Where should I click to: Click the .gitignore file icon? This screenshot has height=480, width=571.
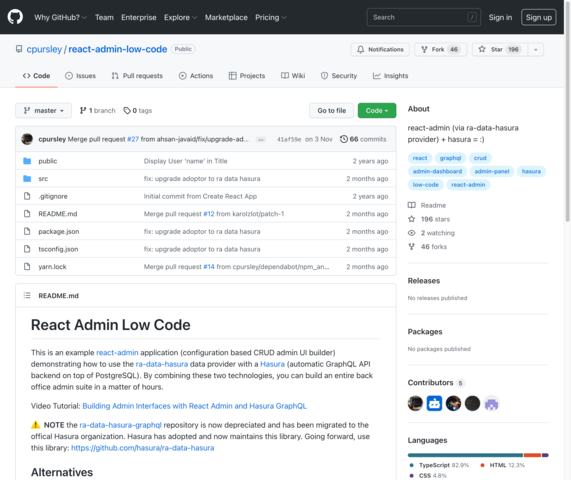pos(27,196)
